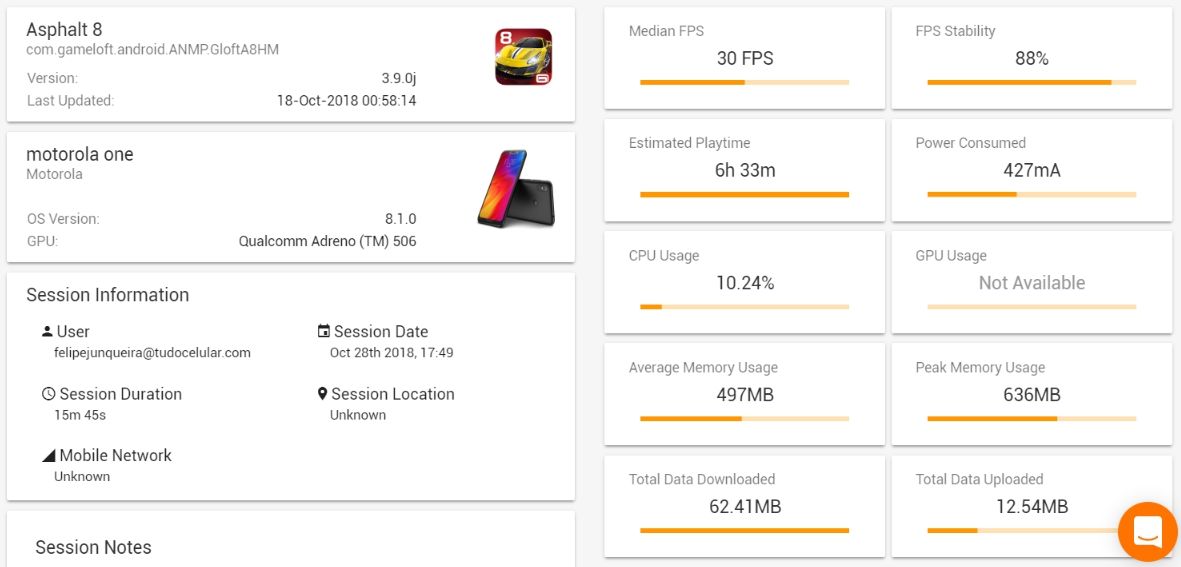Viewport: 1181px width, 567px height.
Task: Open the orange chat support bubble
Action: coord(1147,531)
